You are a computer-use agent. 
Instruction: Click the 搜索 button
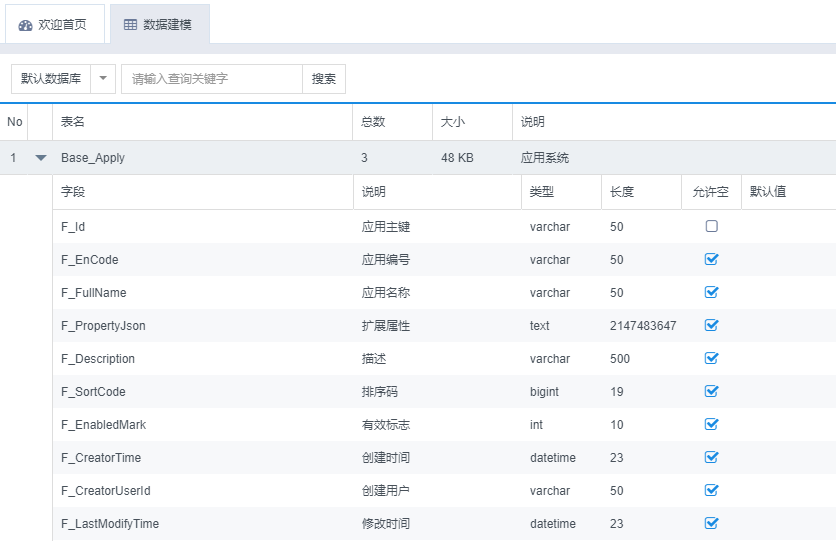coord(324,79)
